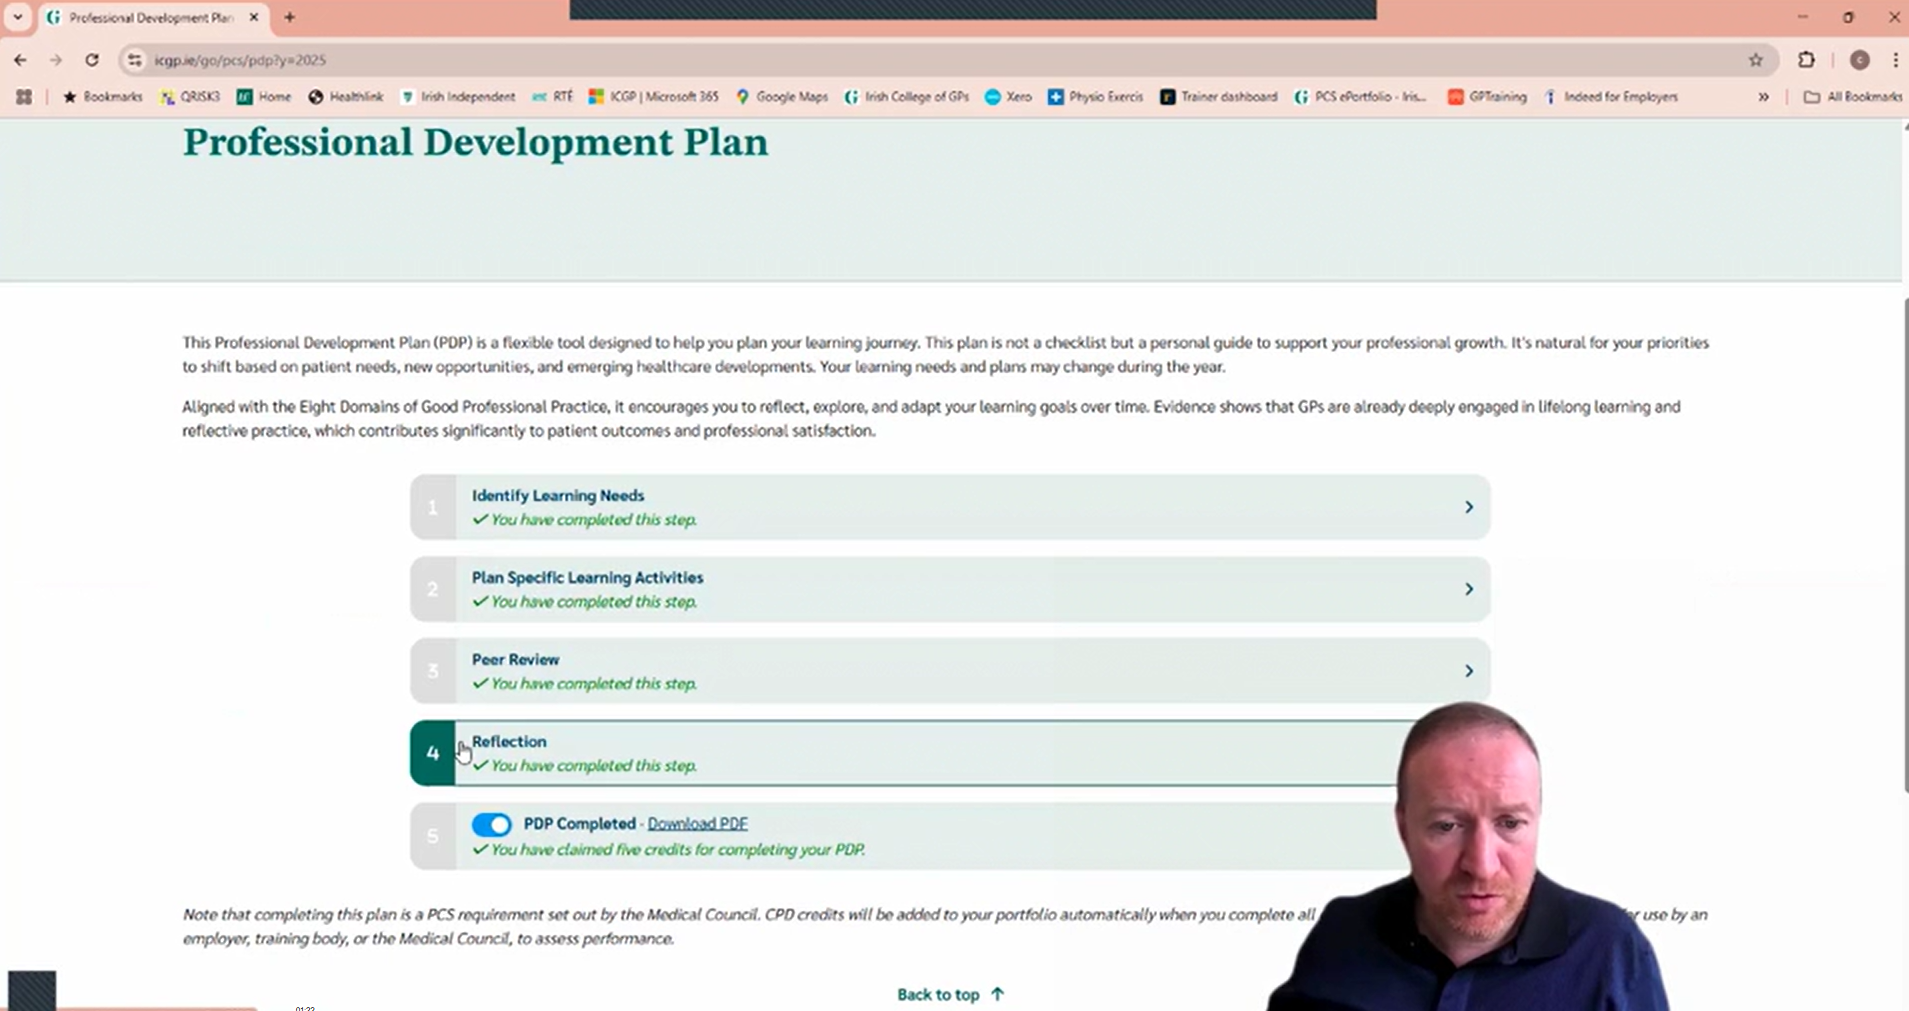Click the Download PDF link

tap(697, 823)
